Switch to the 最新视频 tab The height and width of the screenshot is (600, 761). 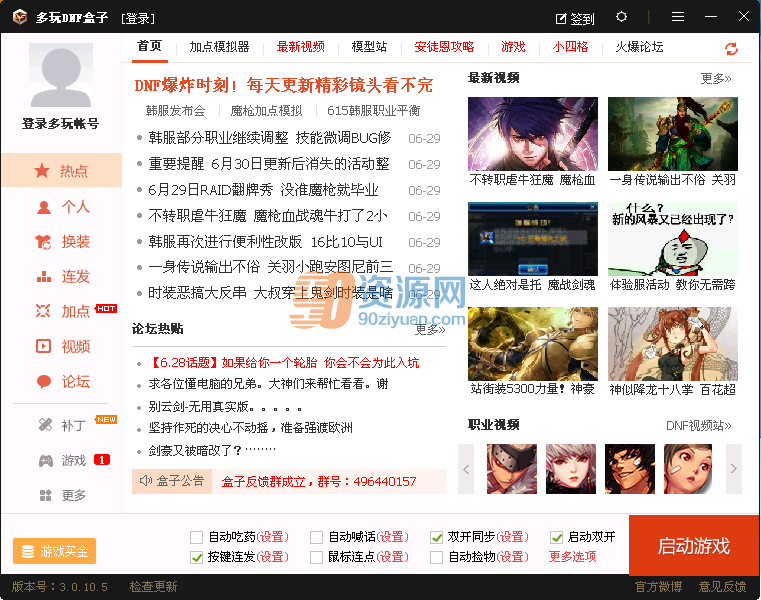pyautogui.click(x=300, y=47)
